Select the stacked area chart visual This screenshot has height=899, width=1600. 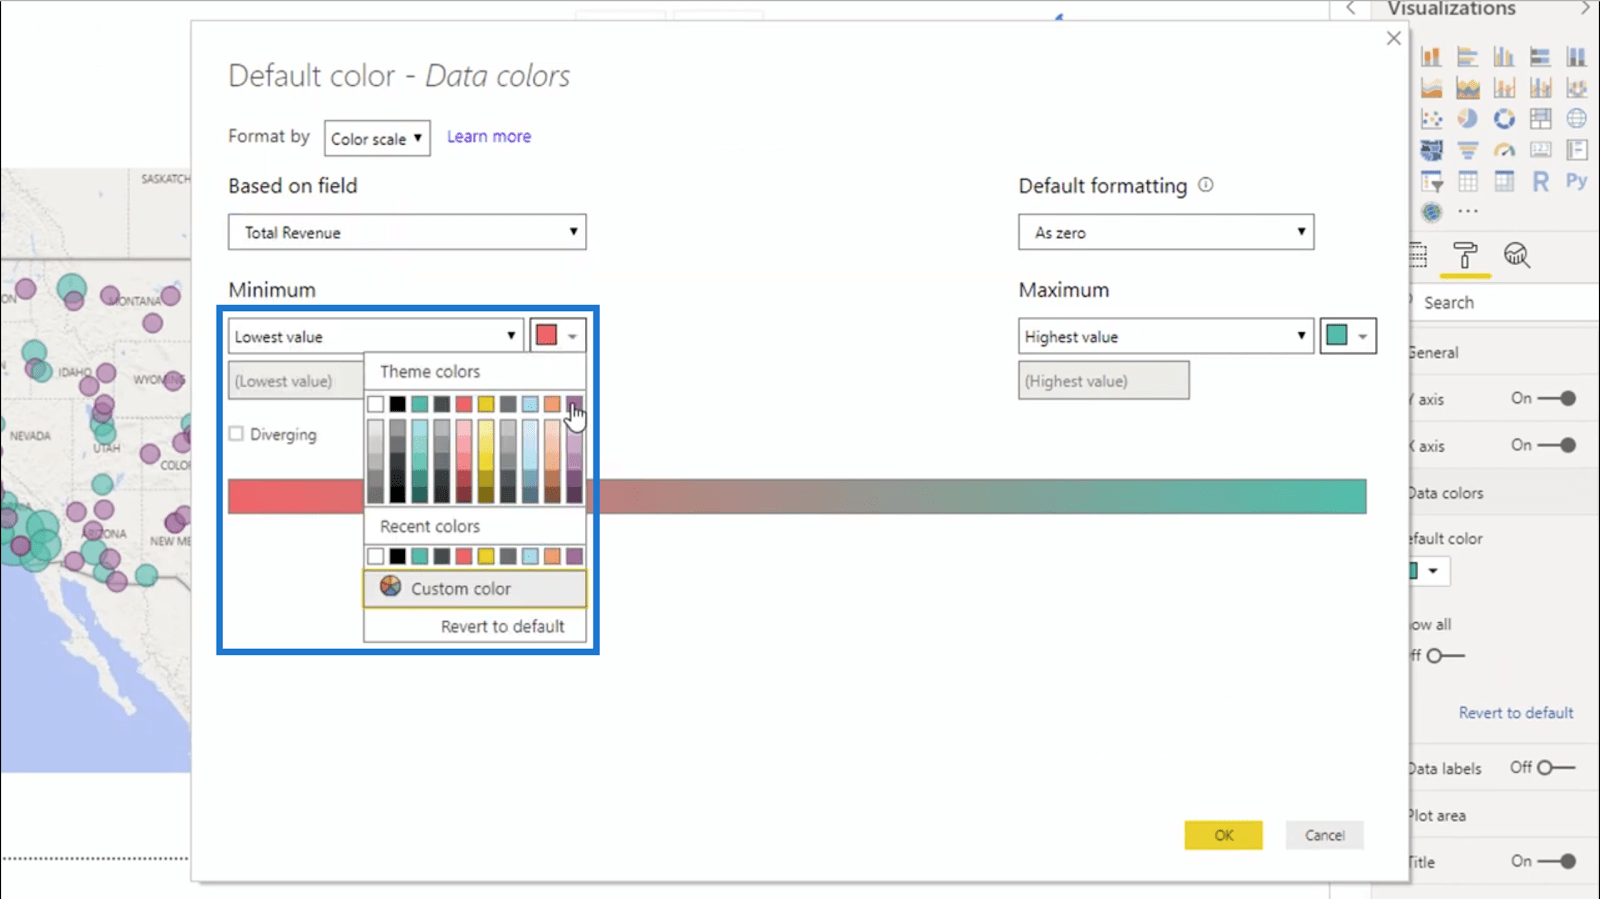point(1467,88)
